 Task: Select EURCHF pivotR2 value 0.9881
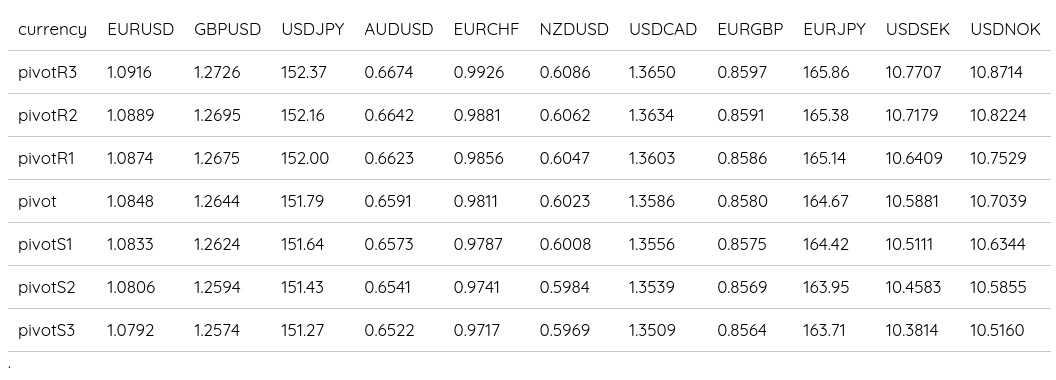point(477,115)
